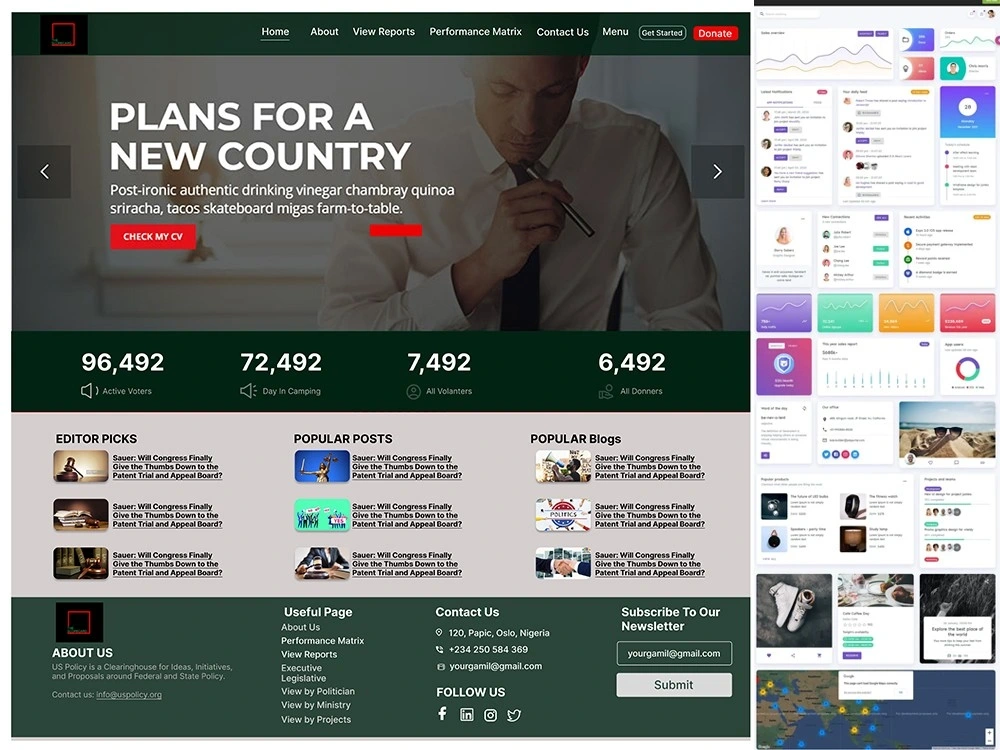1000x750 pixels.
Task: Click the newsletter email input field
Action: click(x=674, y=653)
